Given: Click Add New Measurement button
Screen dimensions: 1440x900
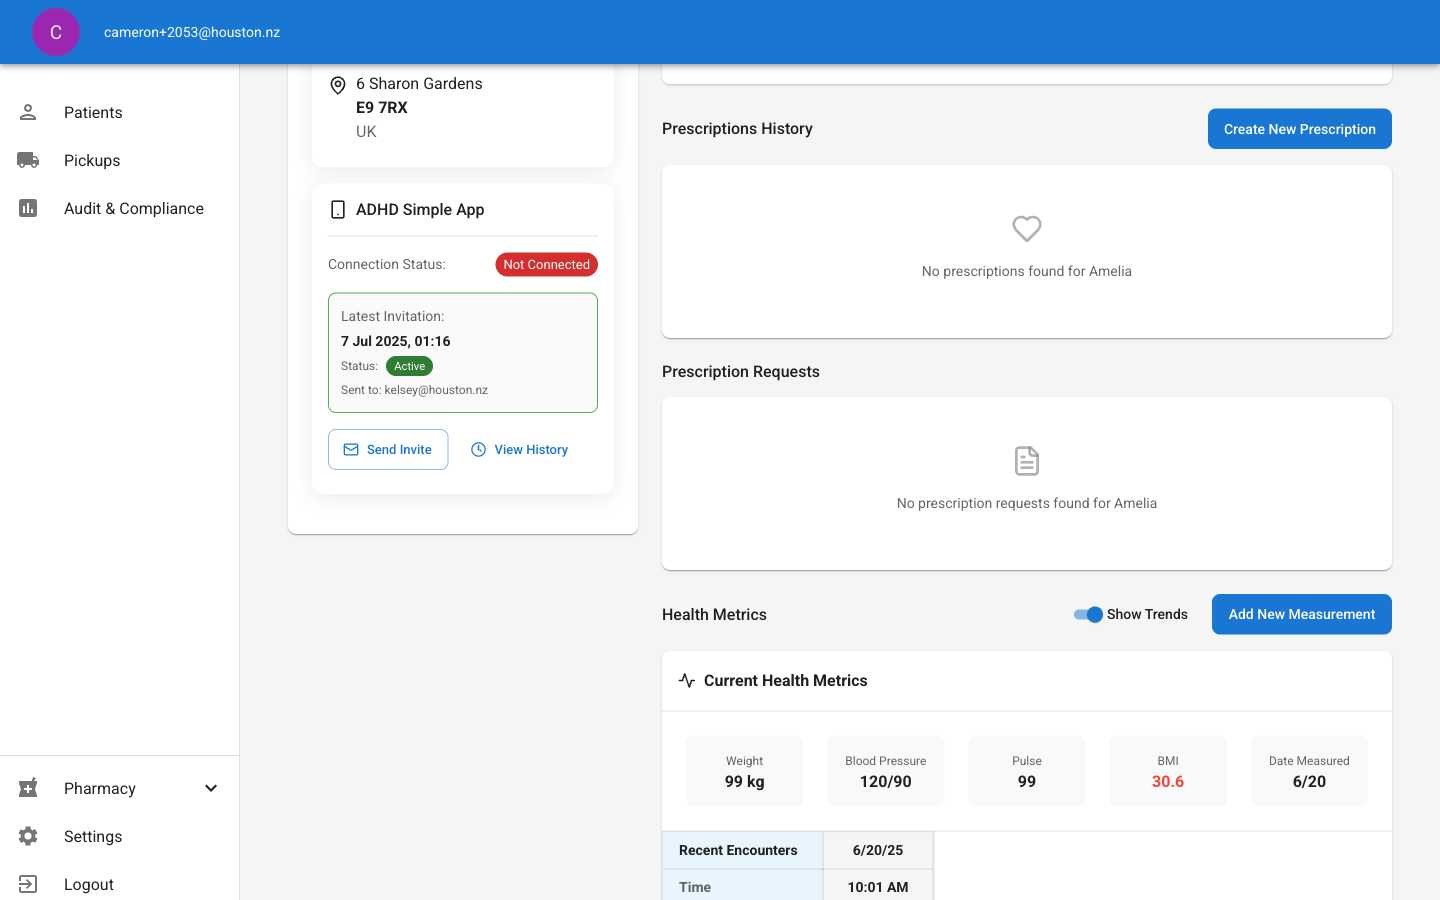Looking at the screenshot, I should coord(1302,614).
